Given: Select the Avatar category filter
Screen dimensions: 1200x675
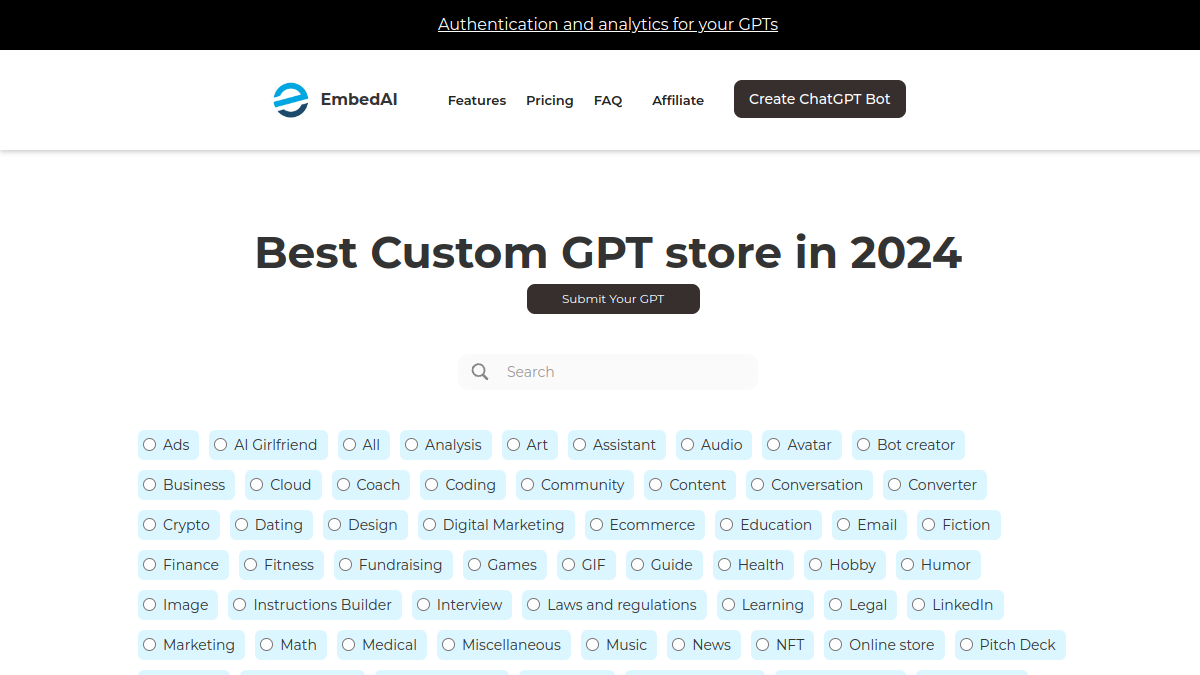Looking at the screenshot, I should [802, 445].
